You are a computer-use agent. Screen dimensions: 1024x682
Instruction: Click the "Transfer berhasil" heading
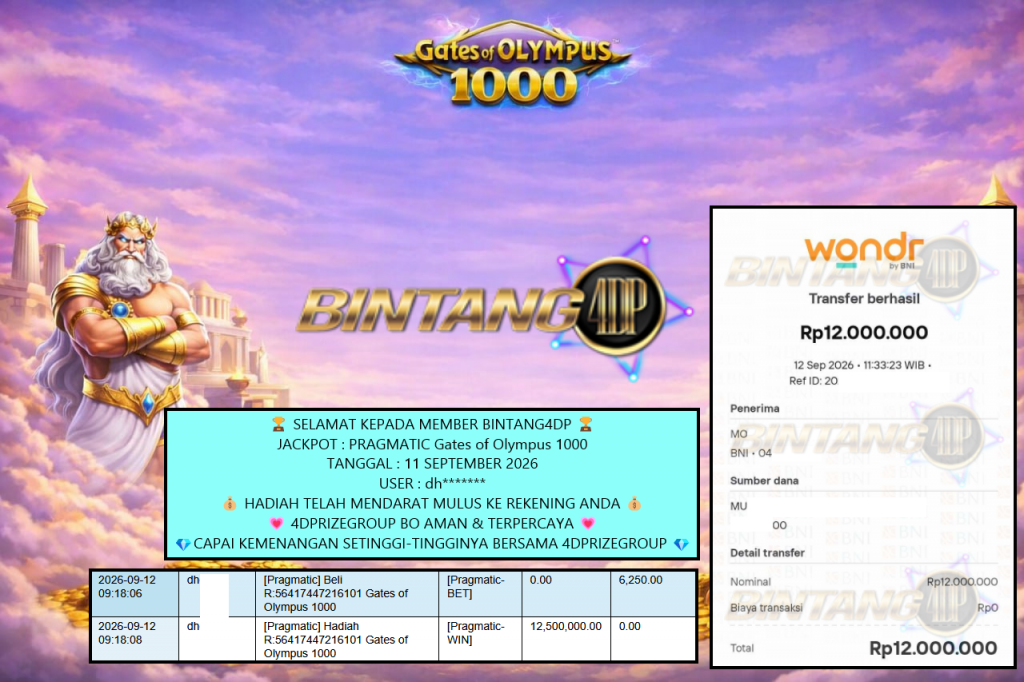point(864,299)
